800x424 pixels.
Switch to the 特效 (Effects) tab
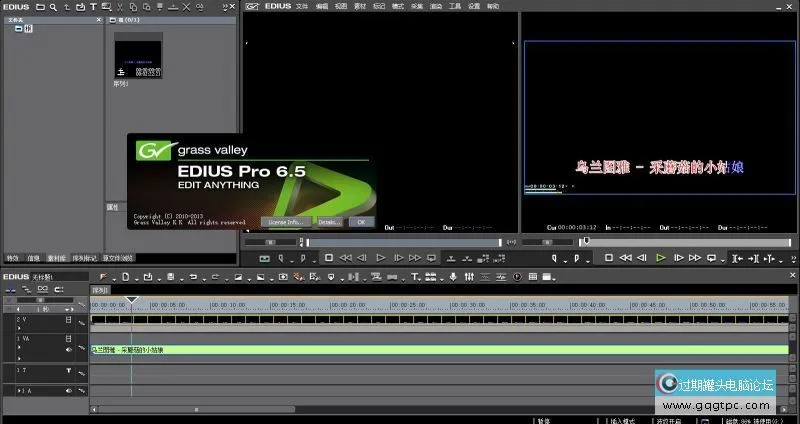[12, 258]
